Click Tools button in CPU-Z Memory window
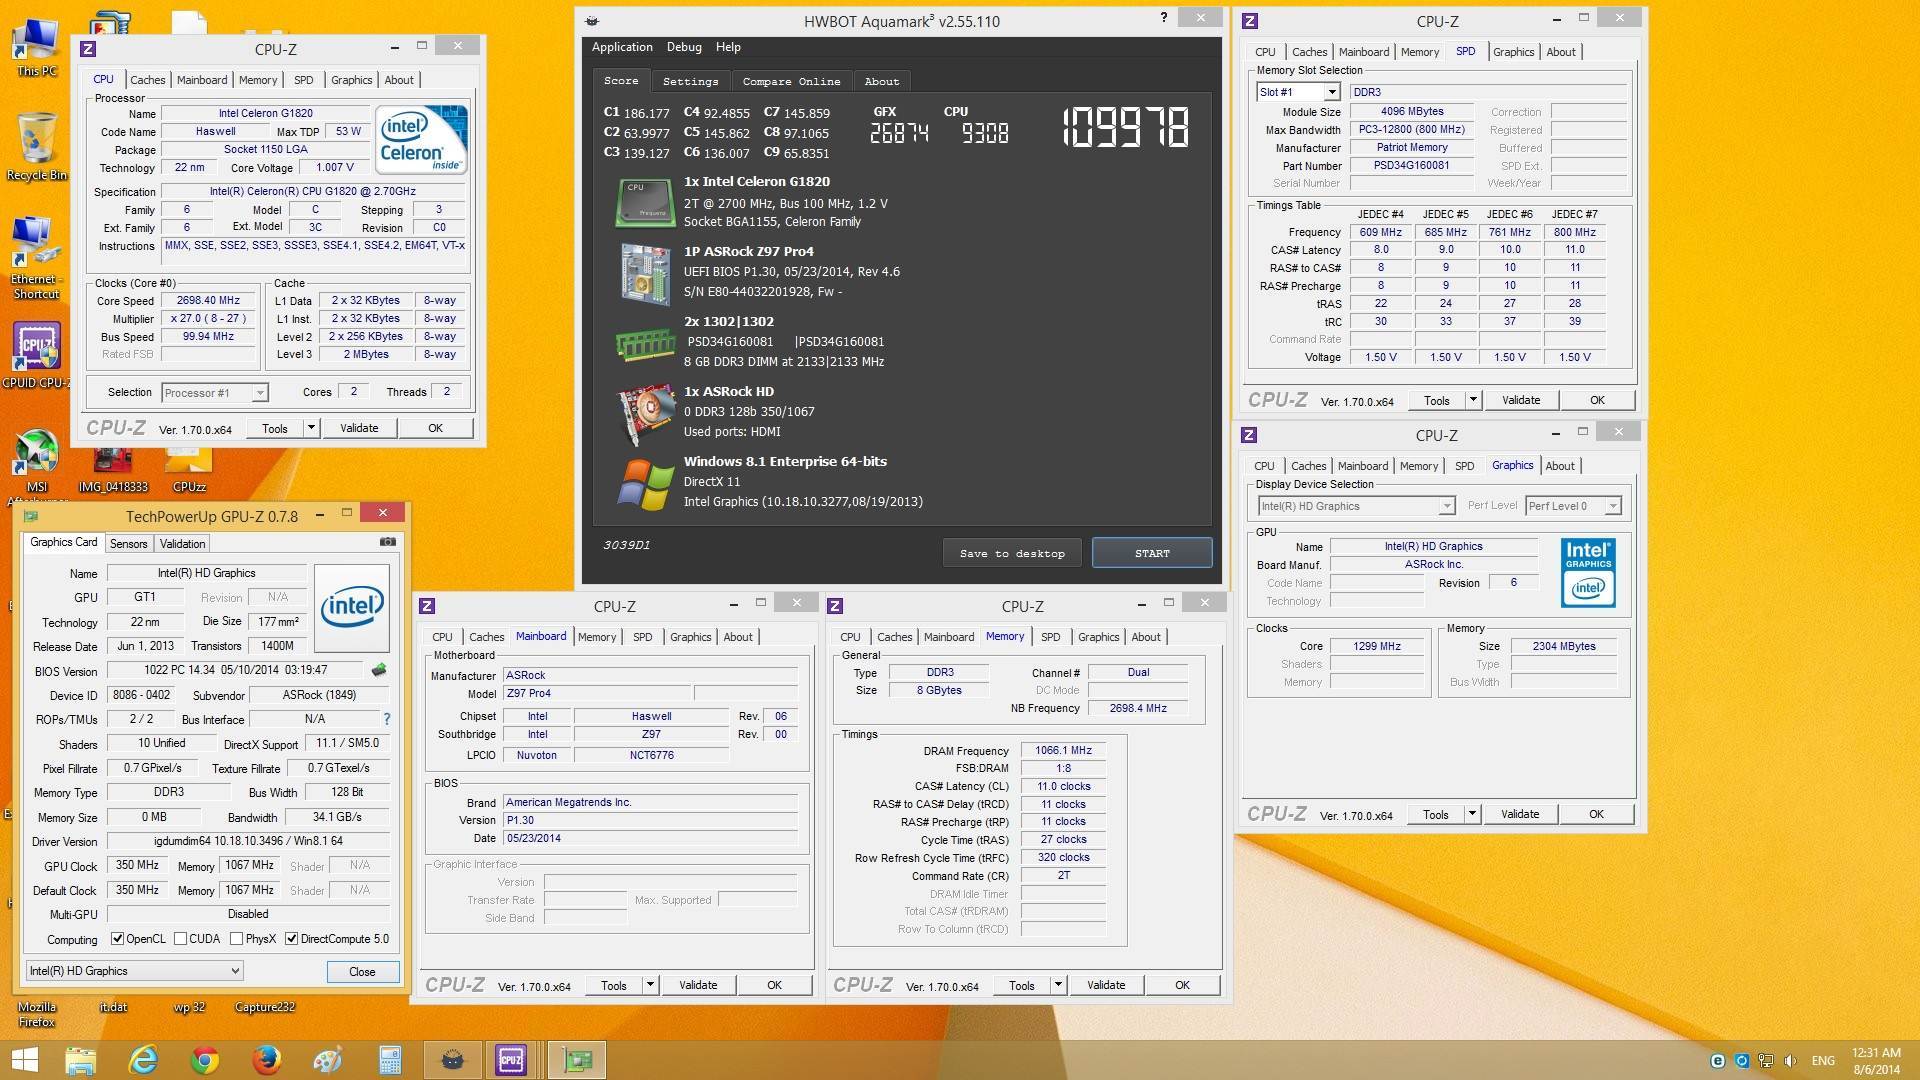This screenshot has width=1920, height=1080. pyautogui.click(x=1022, y=985)
